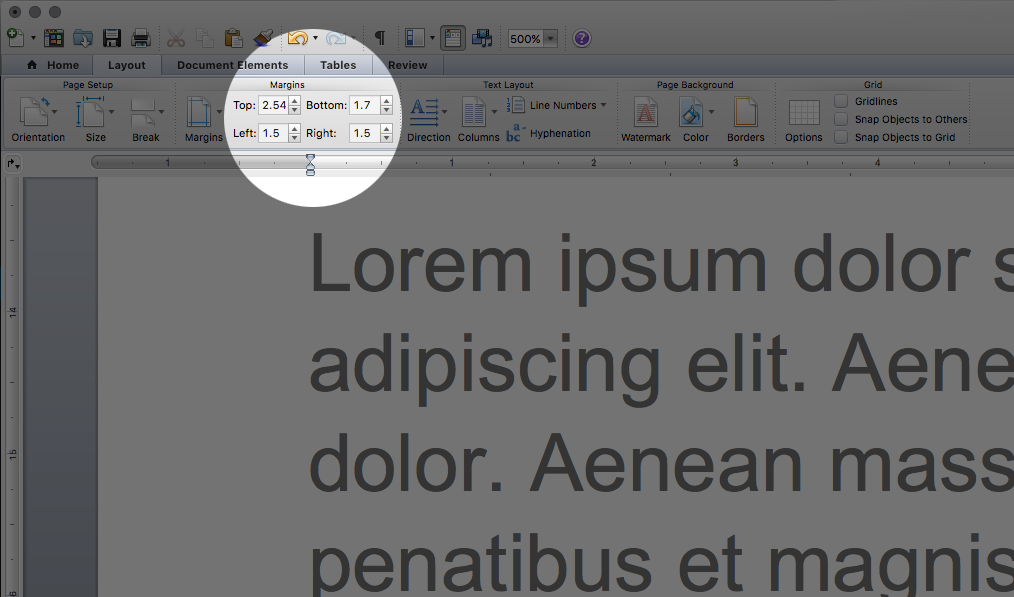
Task: Click the Orientation icon
Action: (34, 111)
